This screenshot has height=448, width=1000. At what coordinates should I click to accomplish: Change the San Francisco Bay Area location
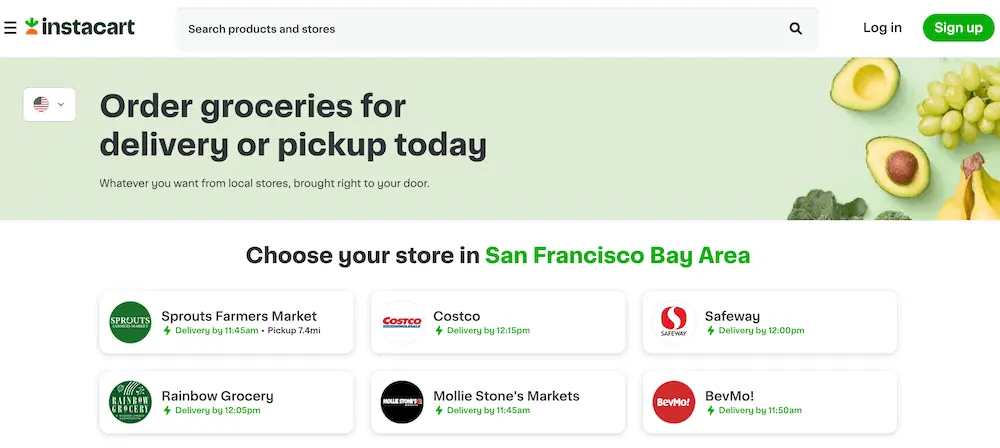617,255
